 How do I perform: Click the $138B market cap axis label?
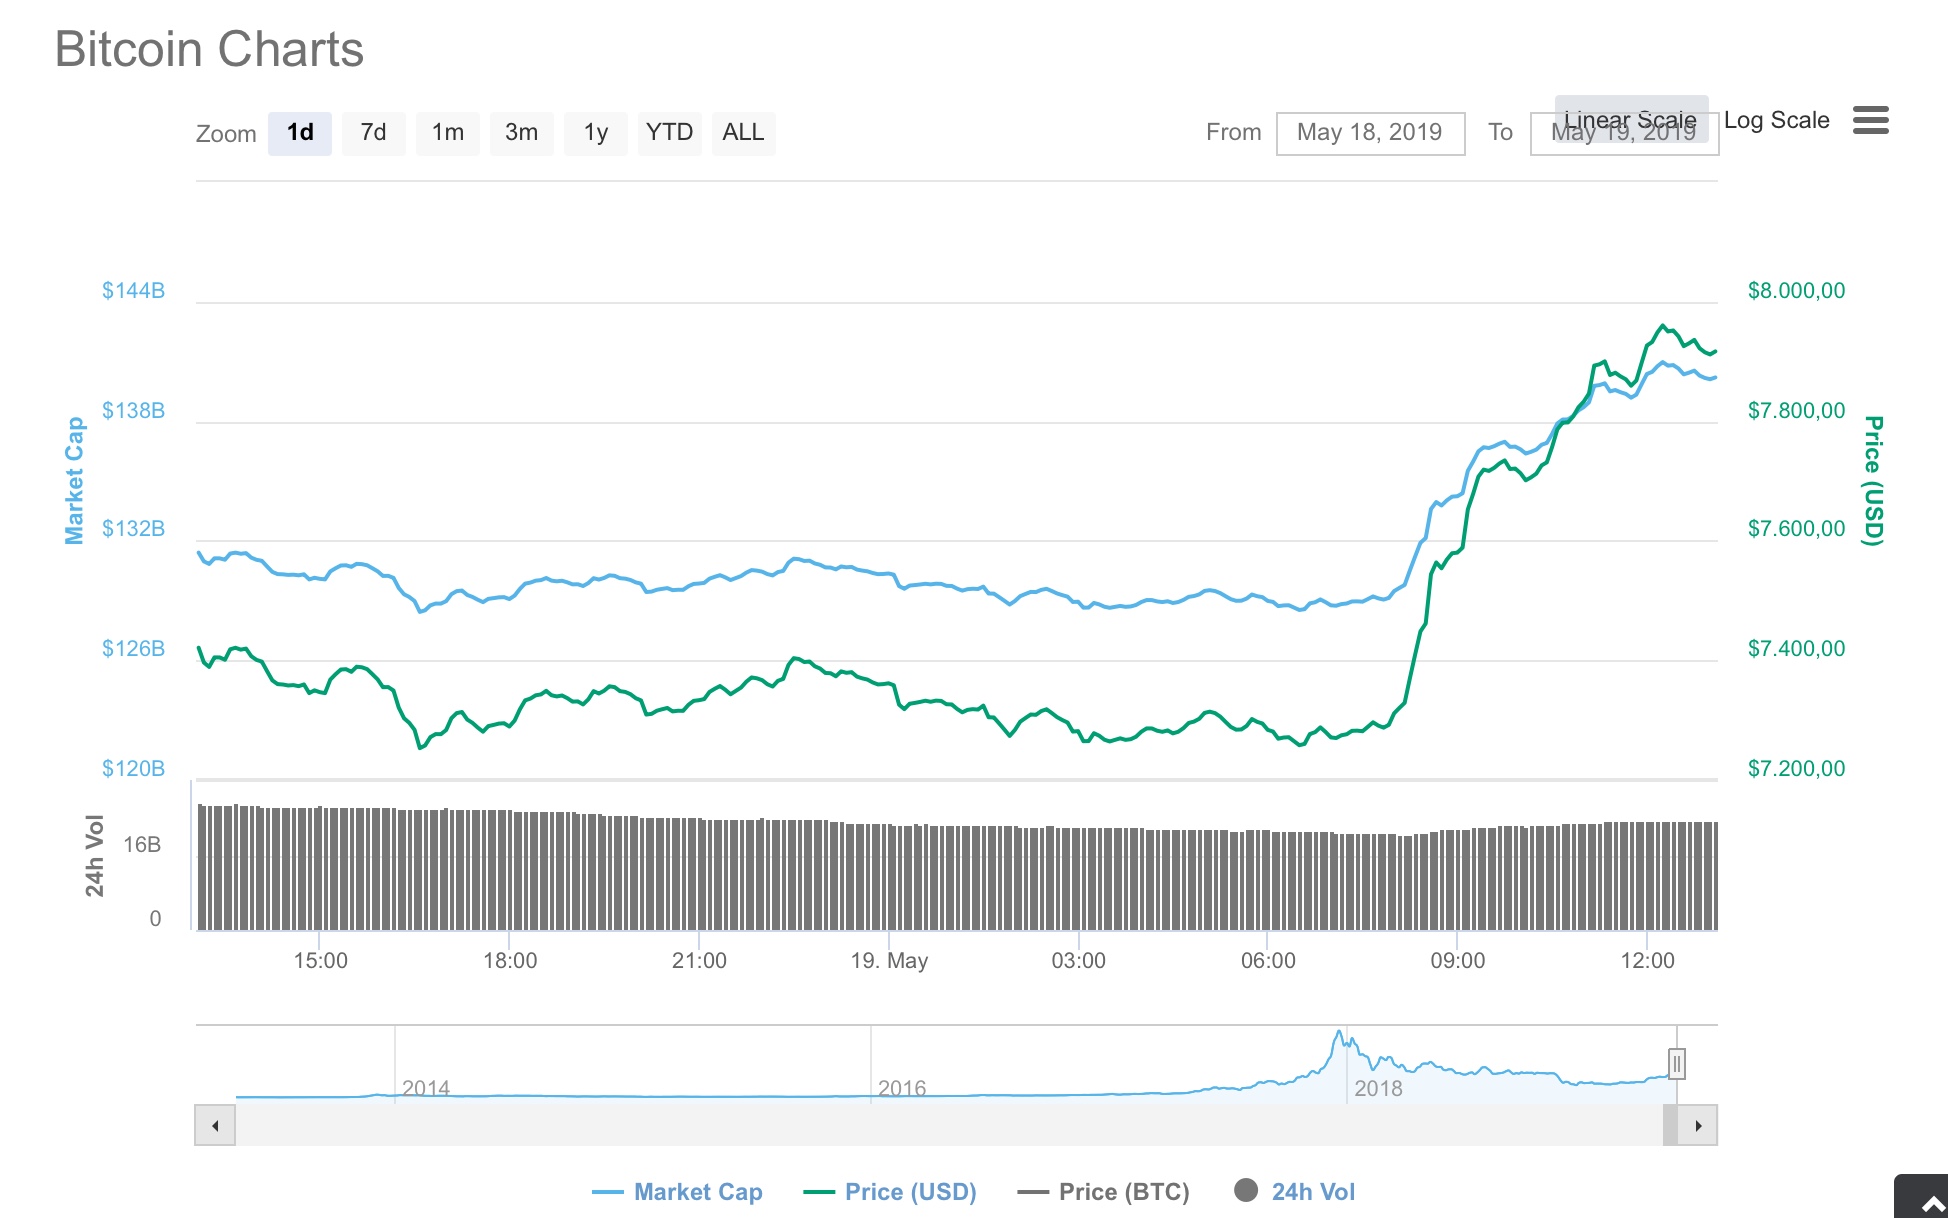click(x=133, y=411)
